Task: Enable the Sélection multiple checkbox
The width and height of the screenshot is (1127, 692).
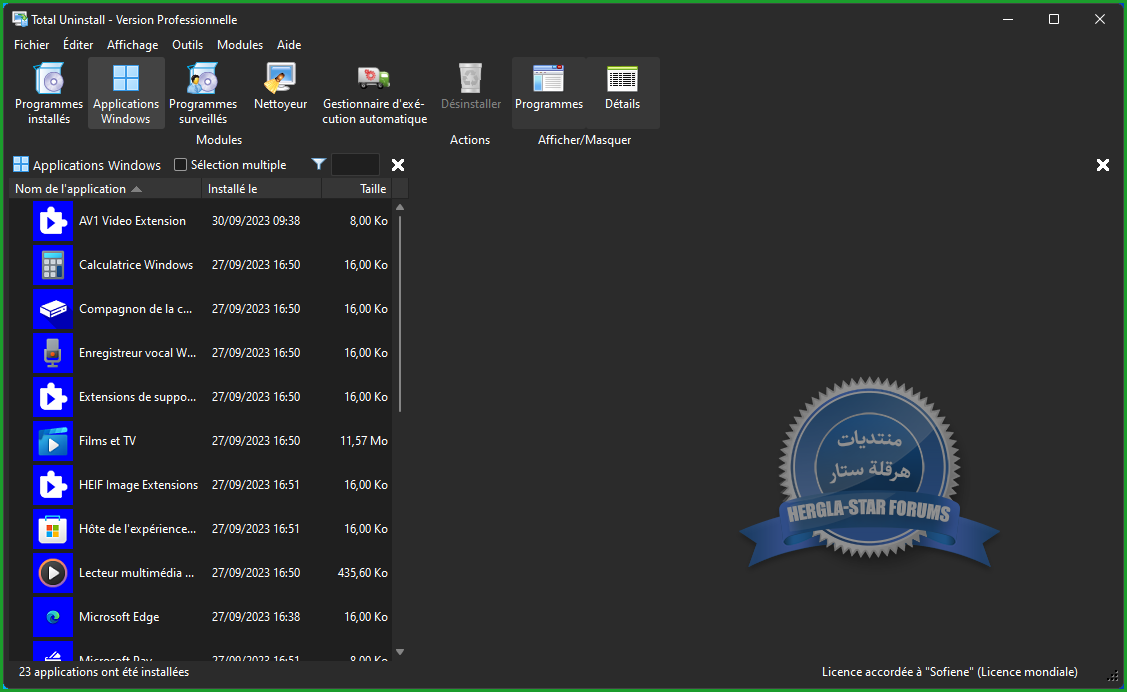Action: pos(180,165)
